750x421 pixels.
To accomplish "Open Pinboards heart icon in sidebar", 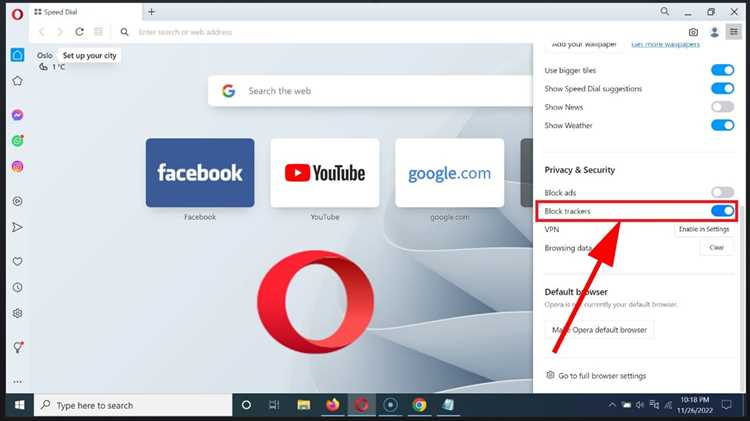I will point(17,261).
